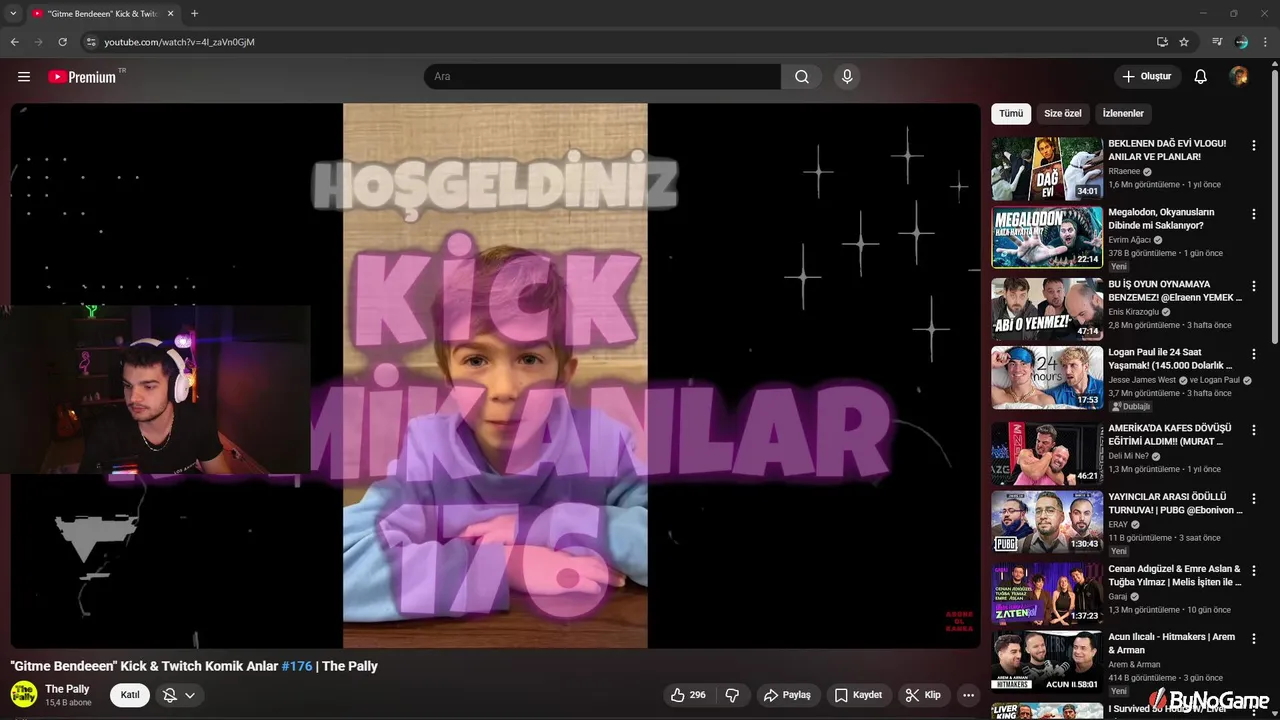The height and width of the screenshot is (720, 1280).
Task: Click the Klip clip button
Action: point(922,695)
